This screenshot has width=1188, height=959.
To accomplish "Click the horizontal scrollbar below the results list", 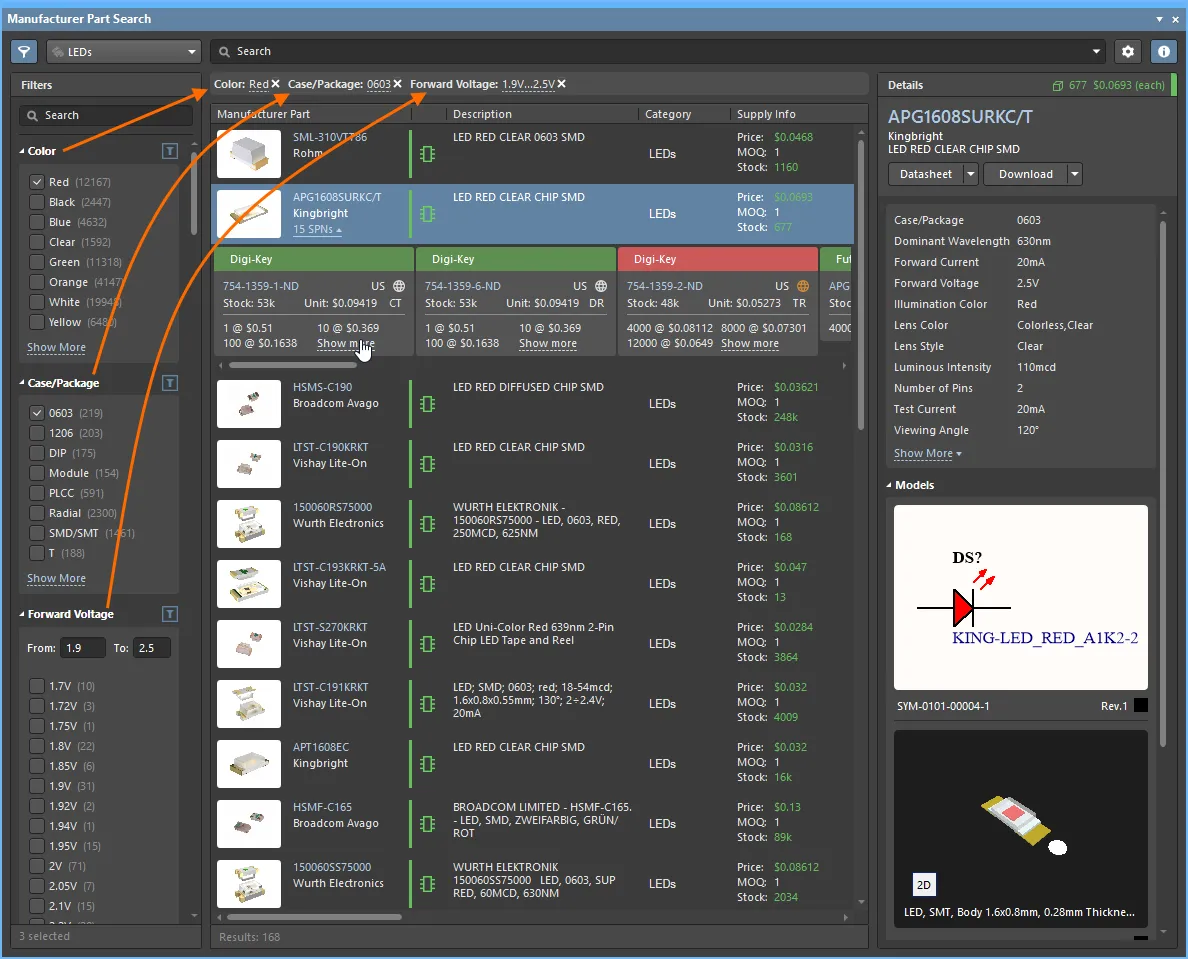I will coord(314,917).
